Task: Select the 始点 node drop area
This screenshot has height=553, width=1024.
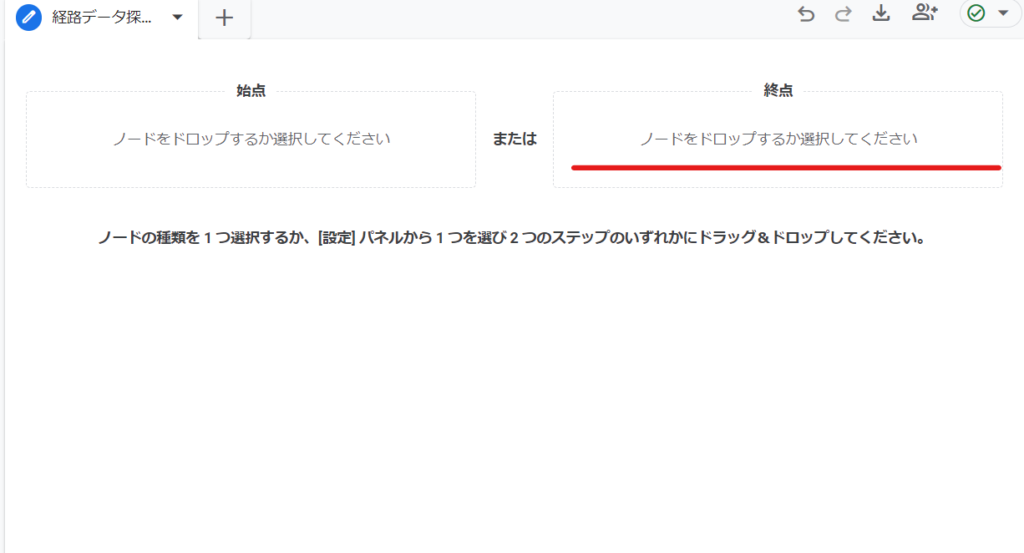Action: tap(251, 139)
